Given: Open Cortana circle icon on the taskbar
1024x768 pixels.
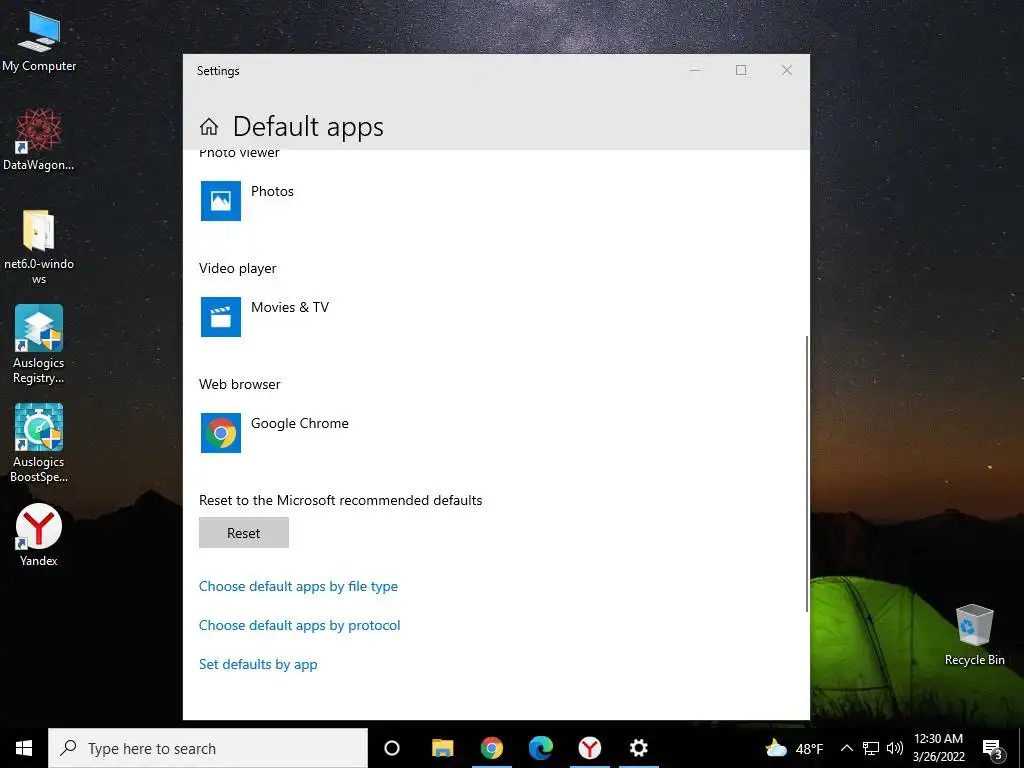Looking at the screenshot, I should (392, 748).
